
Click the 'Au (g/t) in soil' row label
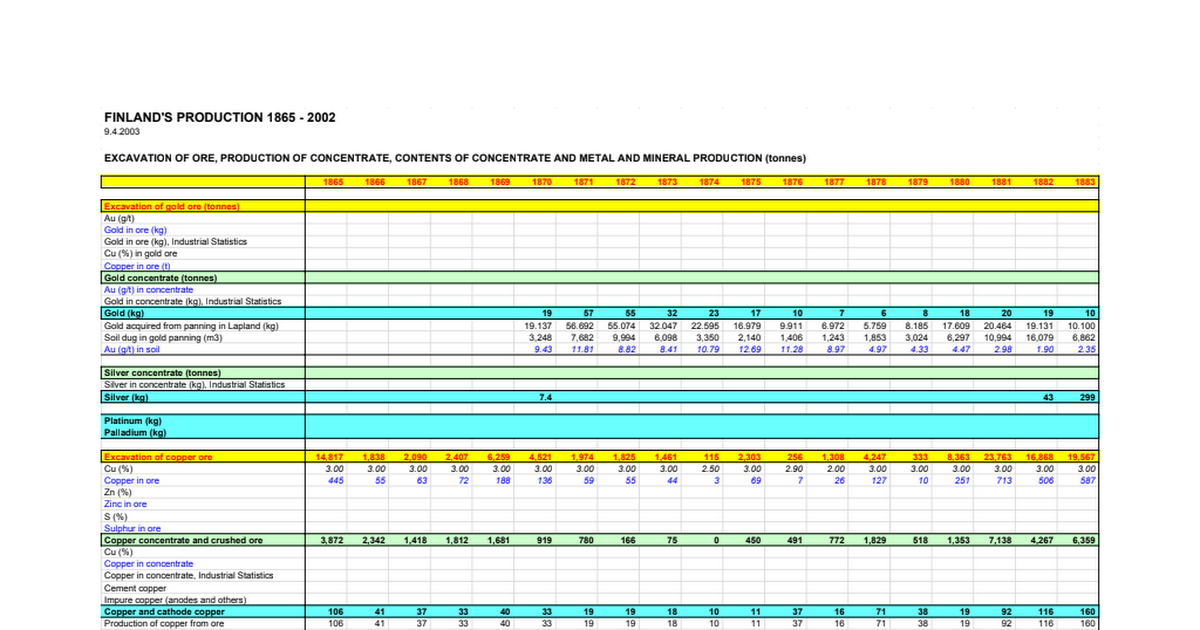[x=133, y=349]
